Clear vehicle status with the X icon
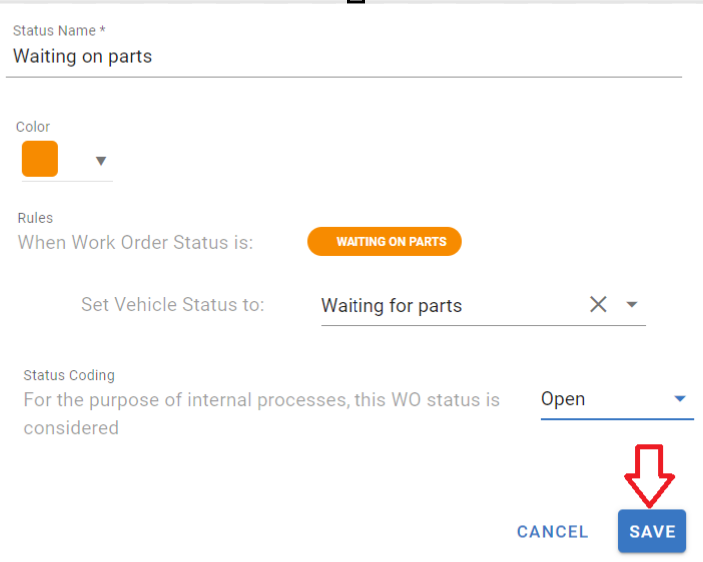 pos(598,305)
